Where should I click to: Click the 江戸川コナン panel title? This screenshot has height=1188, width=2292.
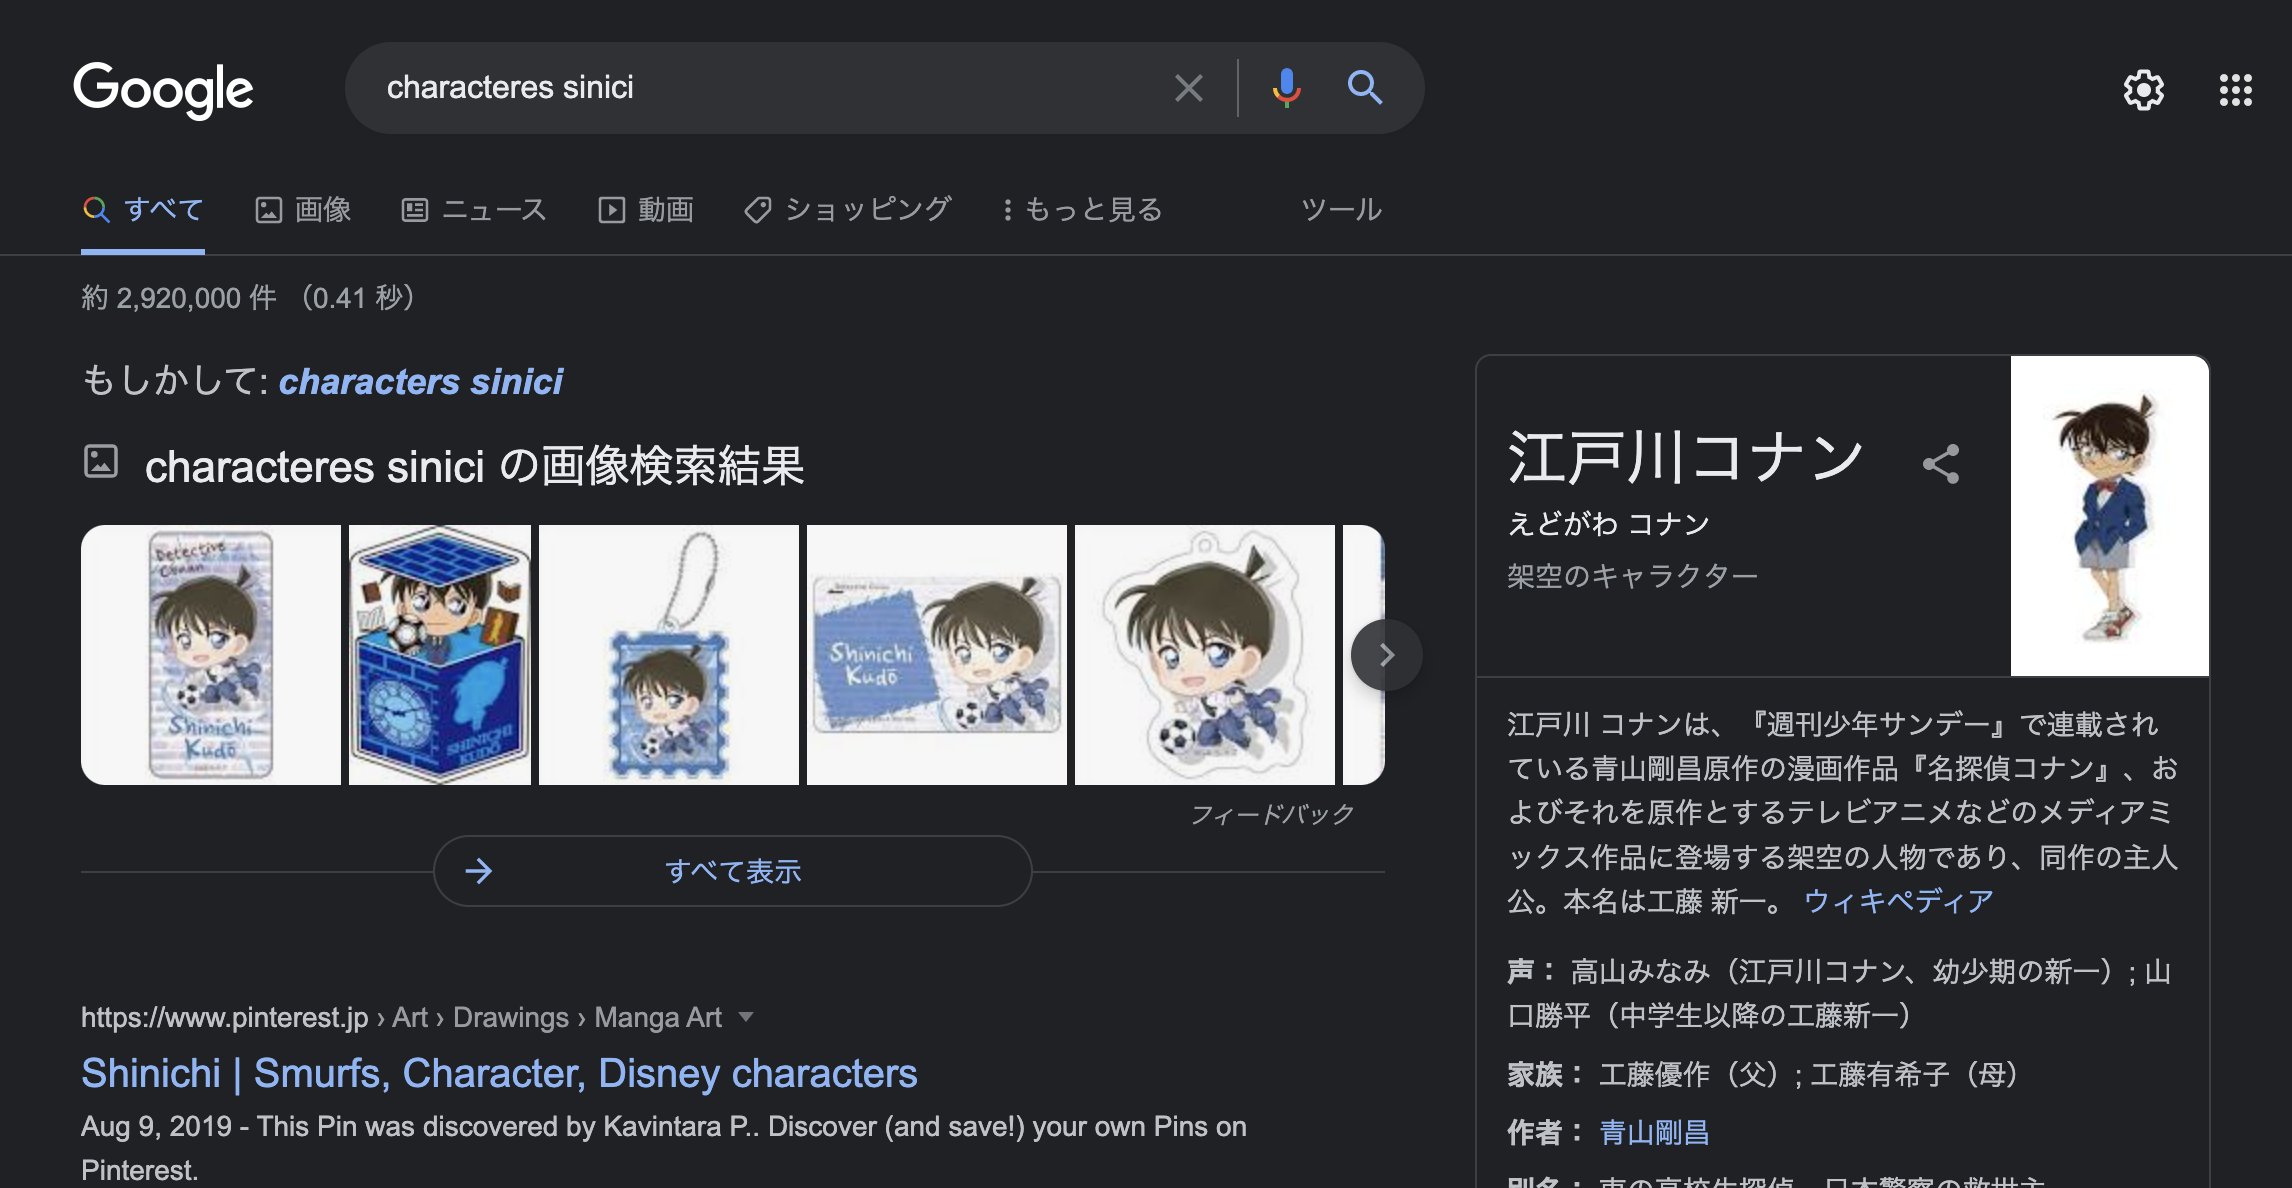(x=1686, y=458)
